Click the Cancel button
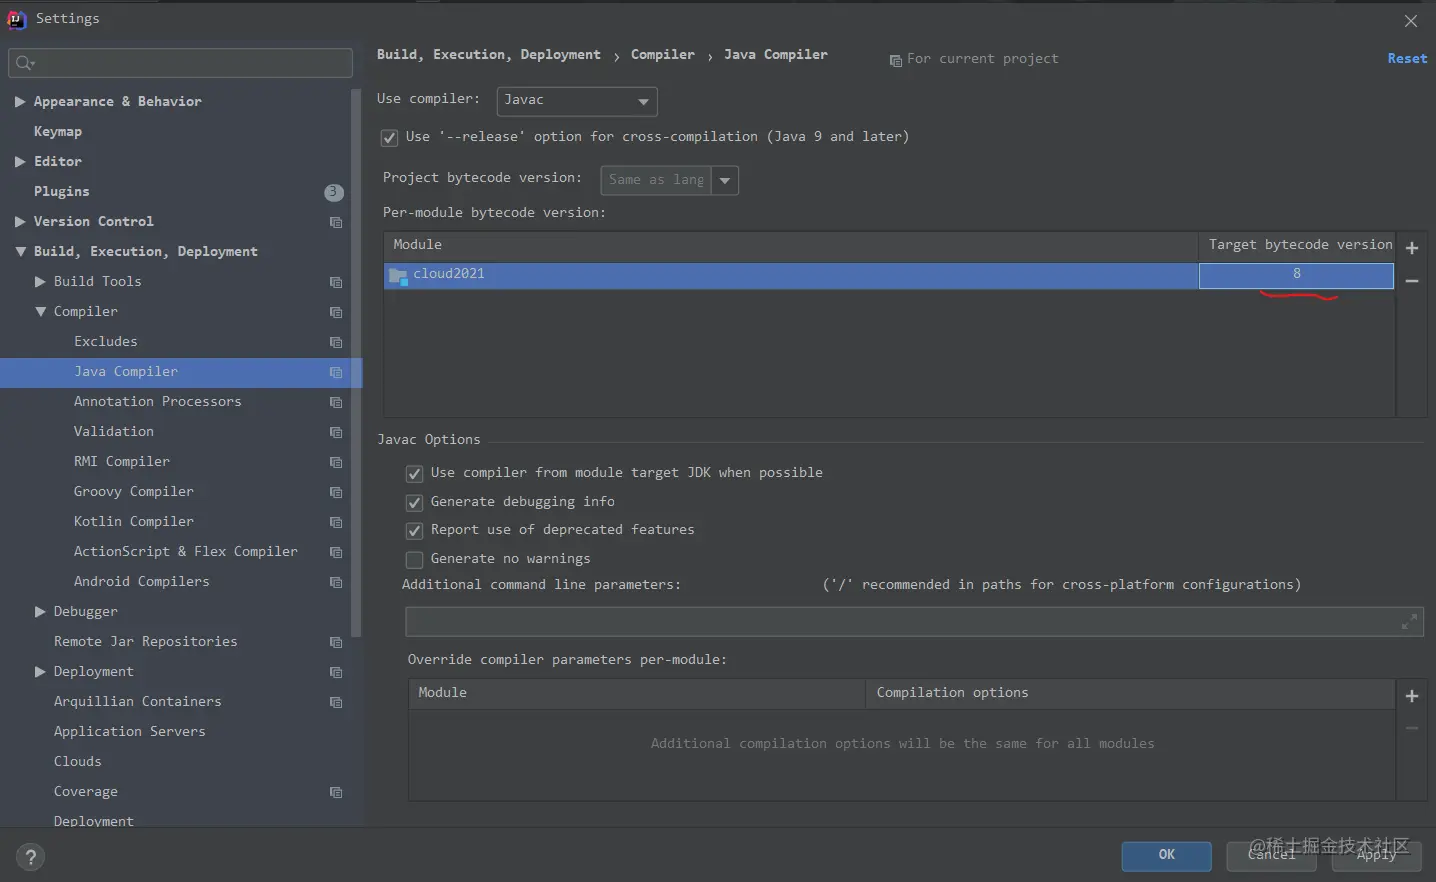 click(x=1272, y=856)
